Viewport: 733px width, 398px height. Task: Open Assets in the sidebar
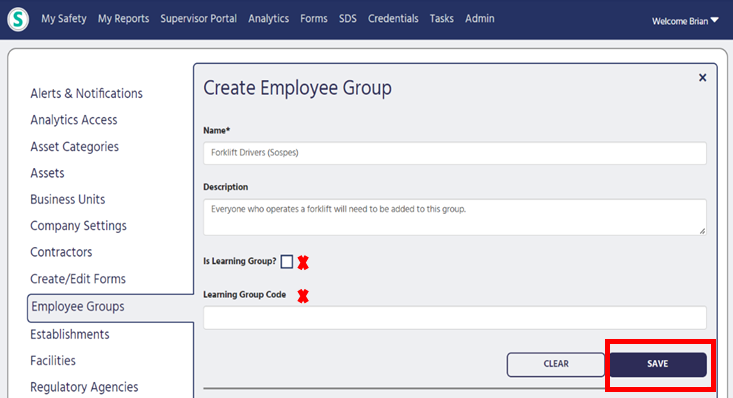point(47,173)
